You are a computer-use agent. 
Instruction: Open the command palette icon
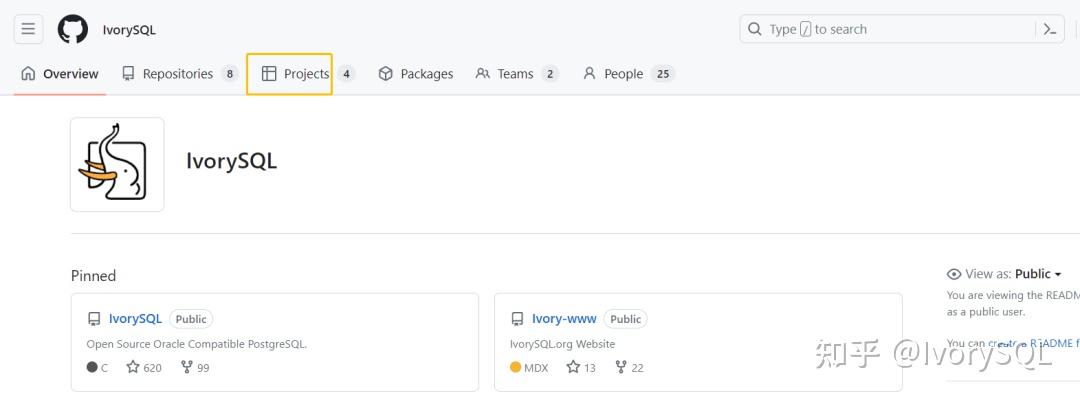(1050, 29)
